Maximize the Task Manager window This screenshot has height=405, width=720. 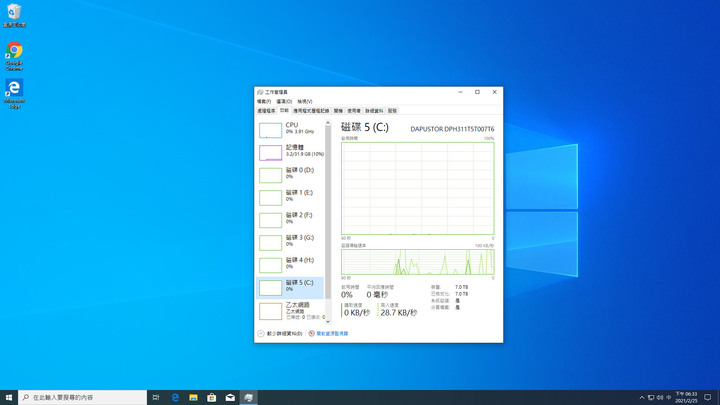point(478,92)
